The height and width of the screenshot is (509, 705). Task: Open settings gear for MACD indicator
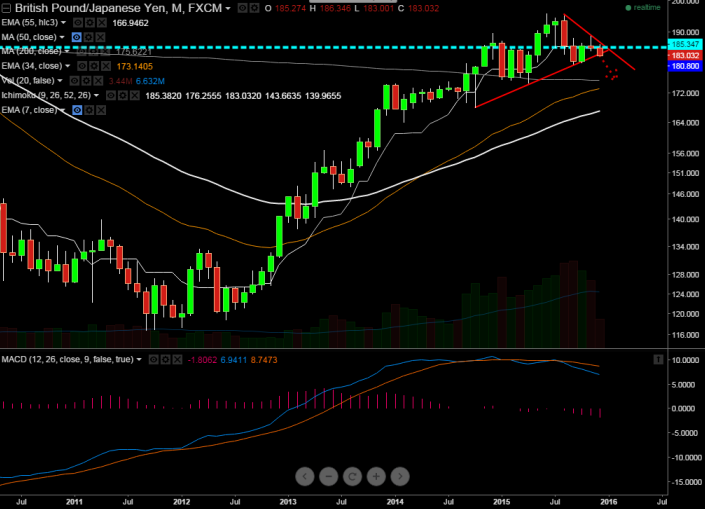[x=165, y=360]
